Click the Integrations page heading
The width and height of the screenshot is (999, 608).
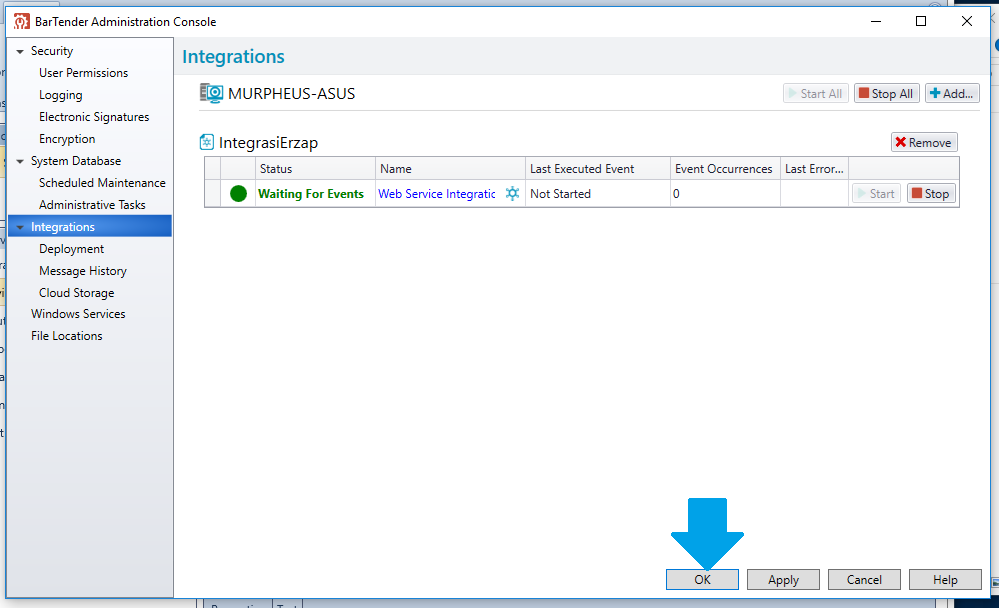point(233,57)
